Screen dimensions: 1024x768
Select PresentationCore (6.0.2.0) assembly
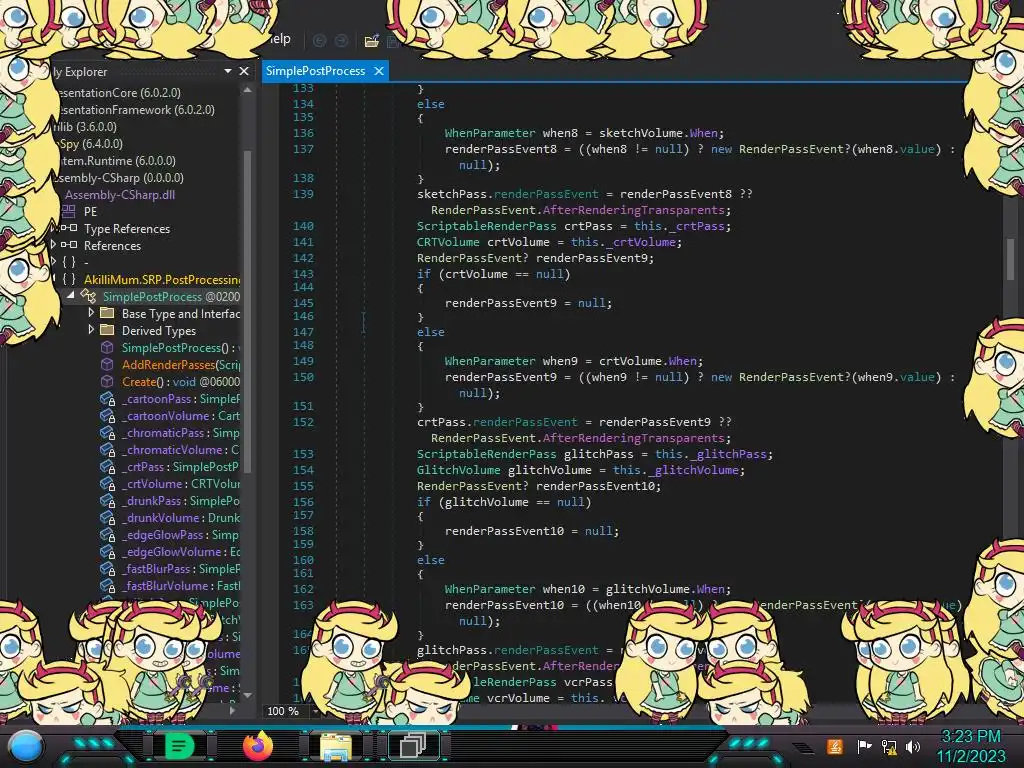click(120, 93)
